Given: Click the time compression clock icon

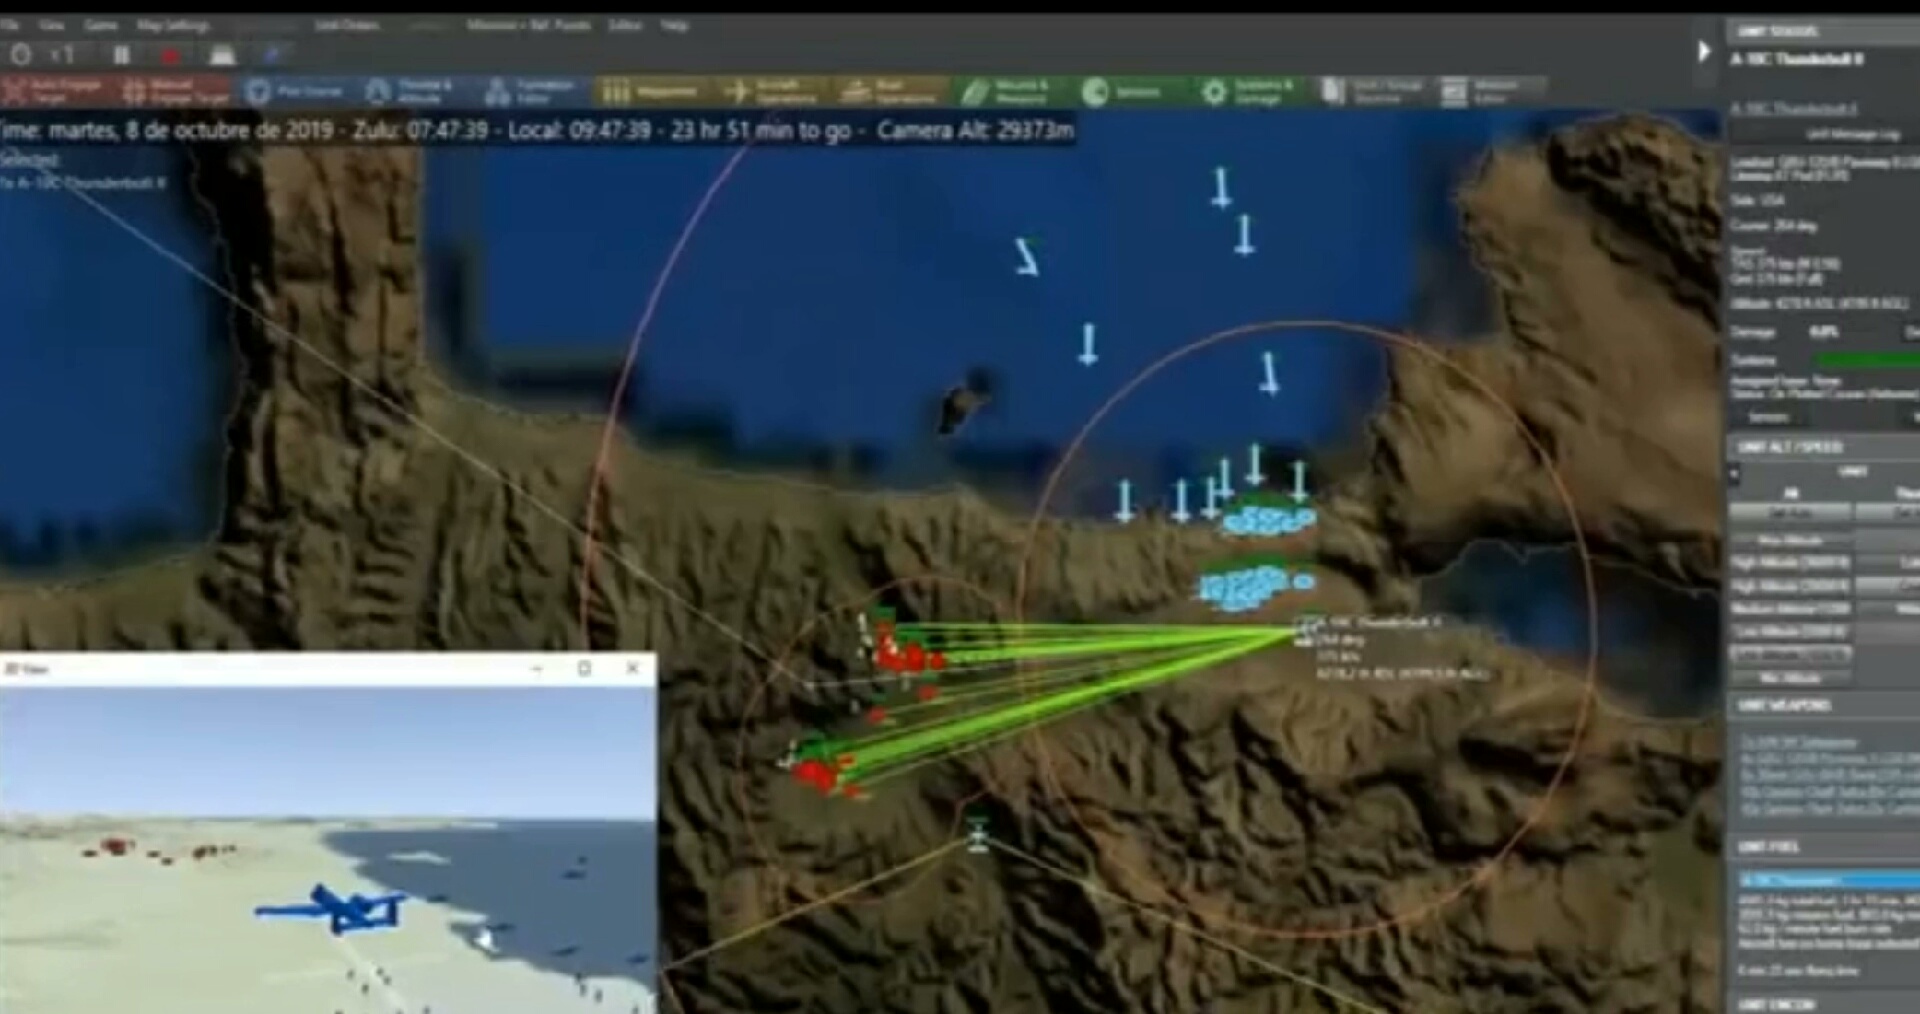Looking at the screenshot, I should tap(20, 55).
